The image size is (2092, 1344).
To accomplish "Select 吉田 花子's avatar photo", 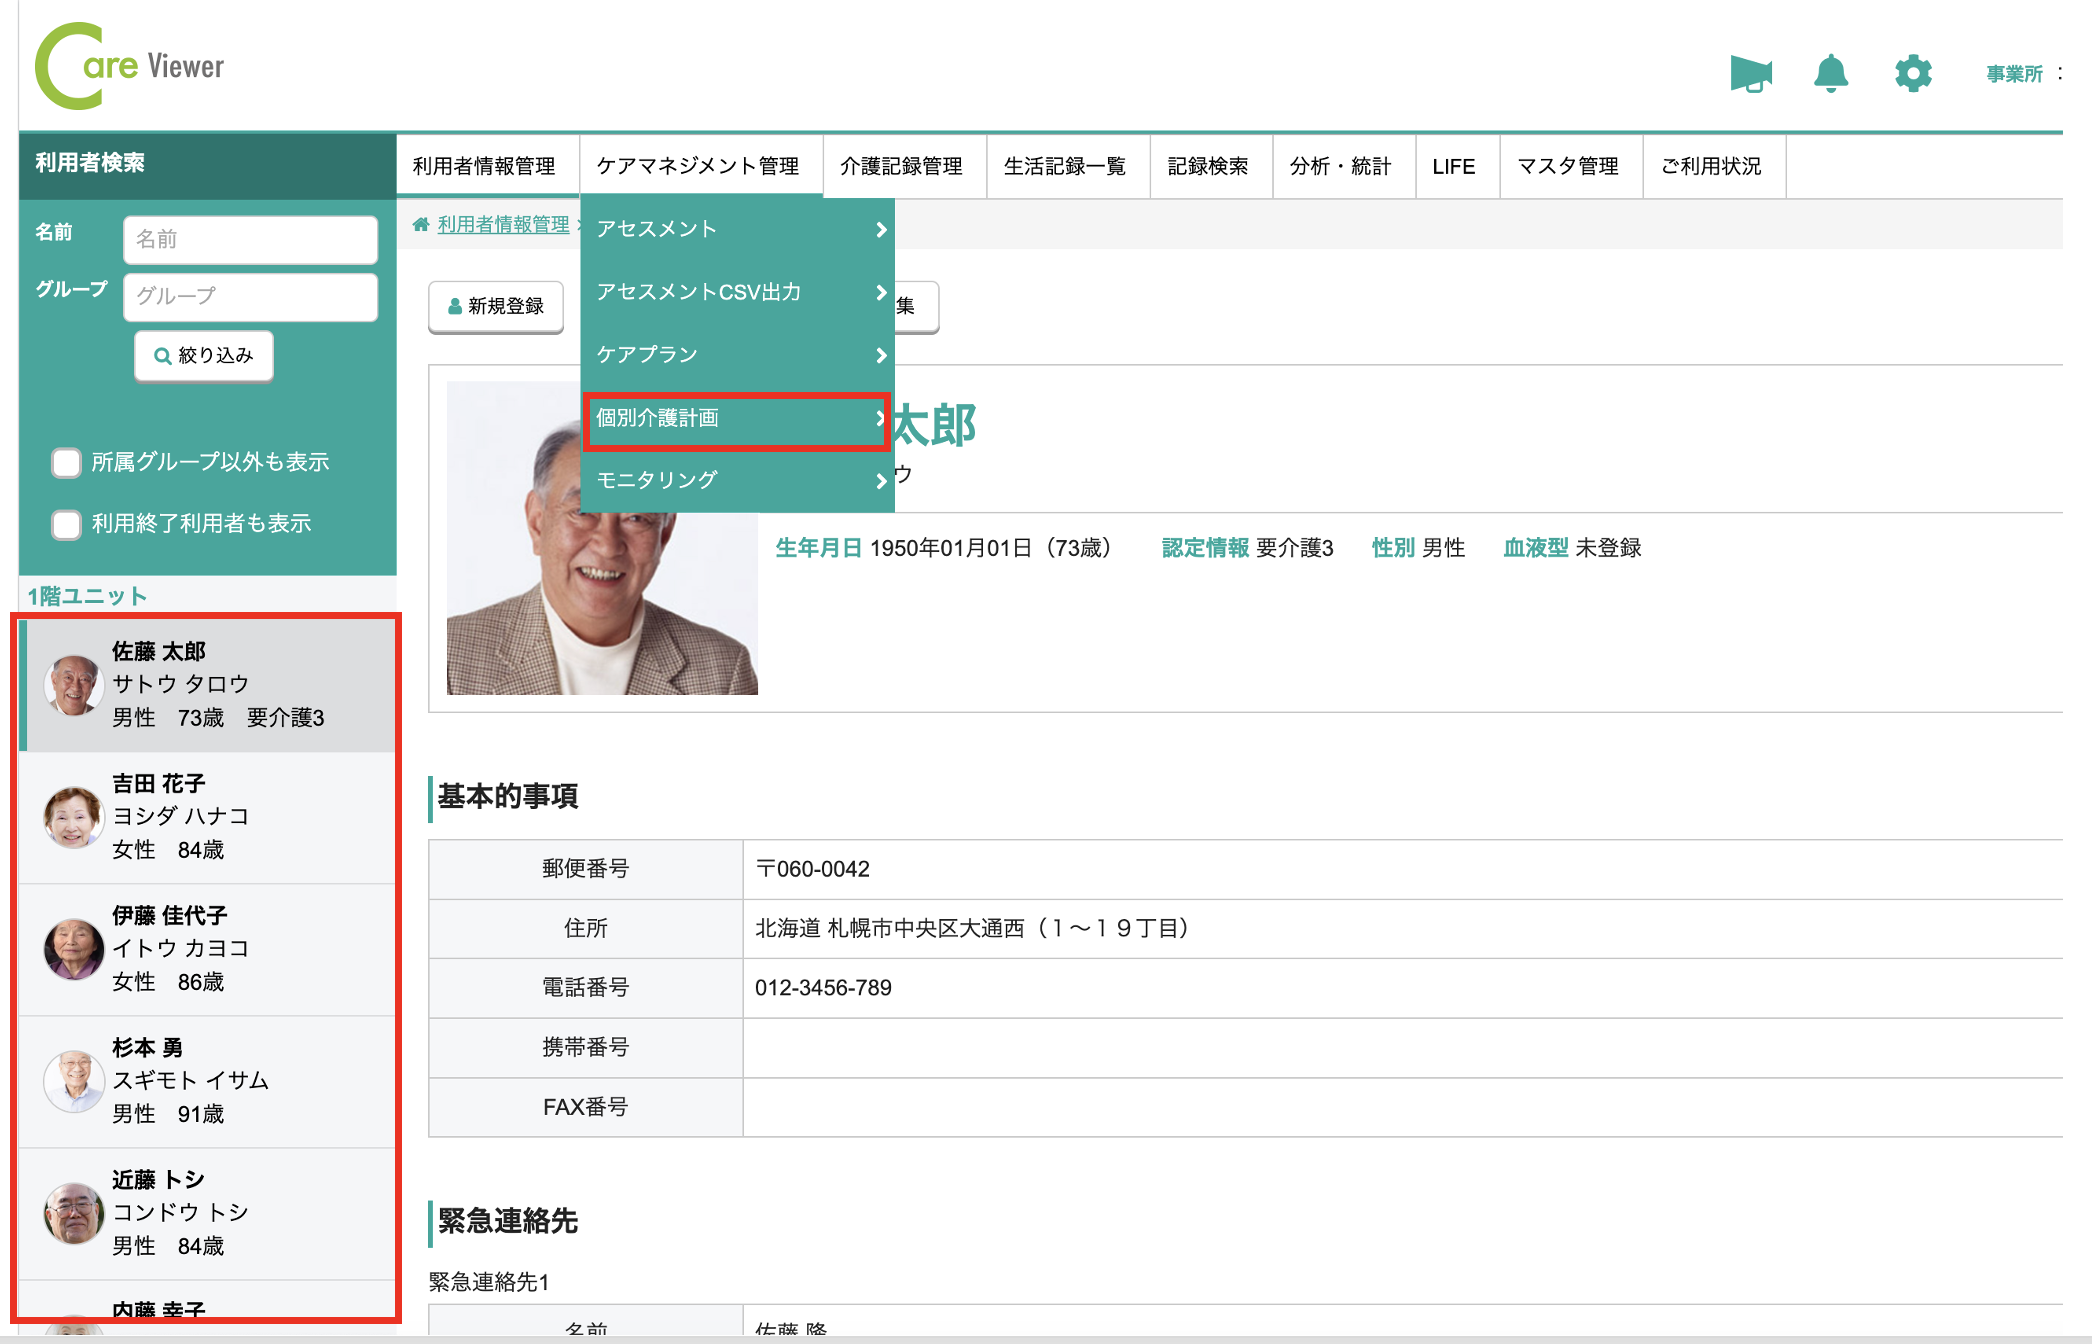I will point(74,817).
